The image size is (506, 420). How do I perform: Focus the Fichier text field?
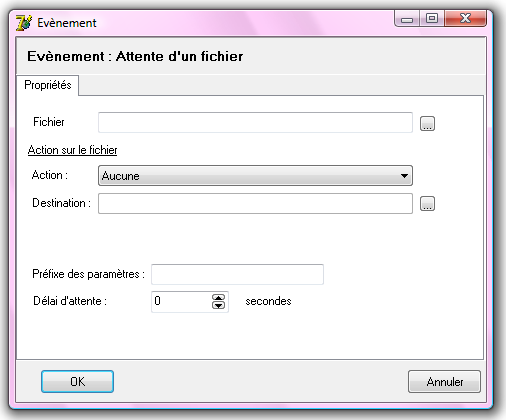pos(255,122)
